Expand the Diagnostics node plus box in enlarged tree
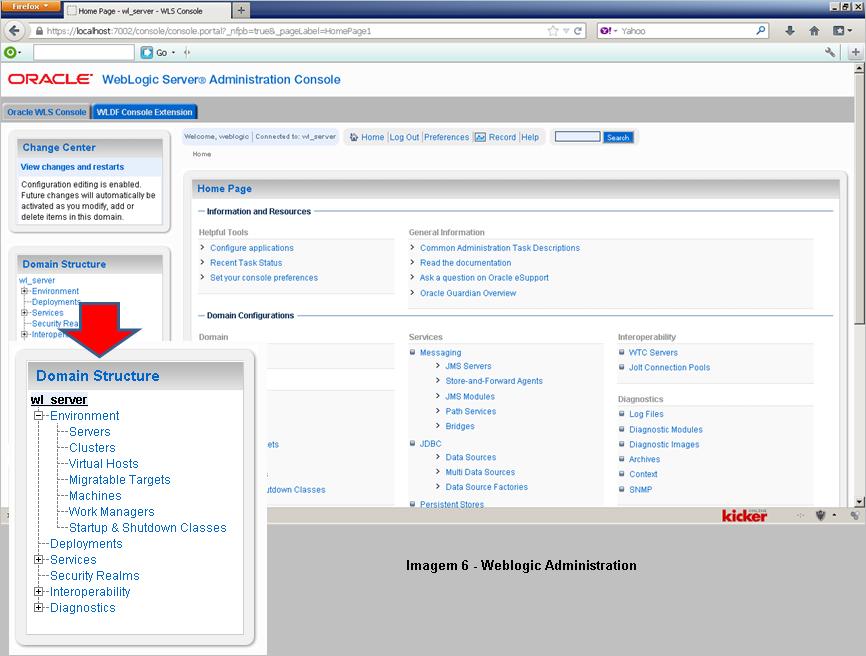Image resolution: width=866 pixels, height=656 pixels. pyautogui.click(x=38, y=607)
